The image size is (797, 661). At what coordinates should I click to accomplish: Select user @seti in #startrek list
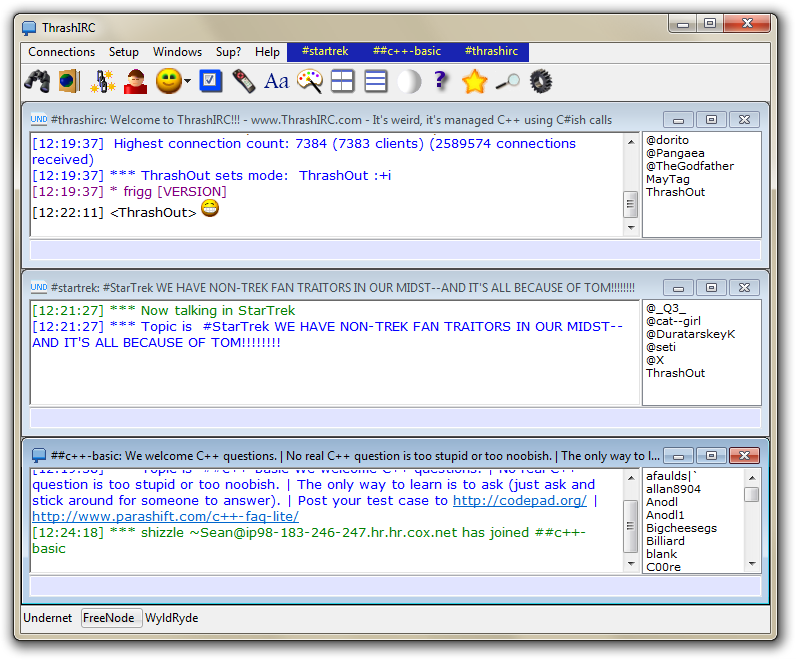[x=661, y=347]
